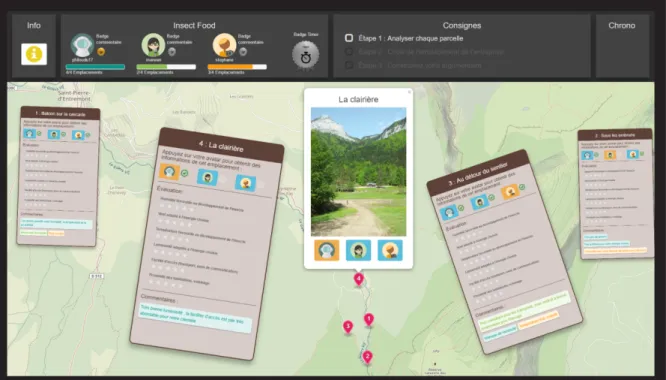This screenshot has height=380, width=666.
Task: Click the Insect Food team title
Action: (194, 25)
